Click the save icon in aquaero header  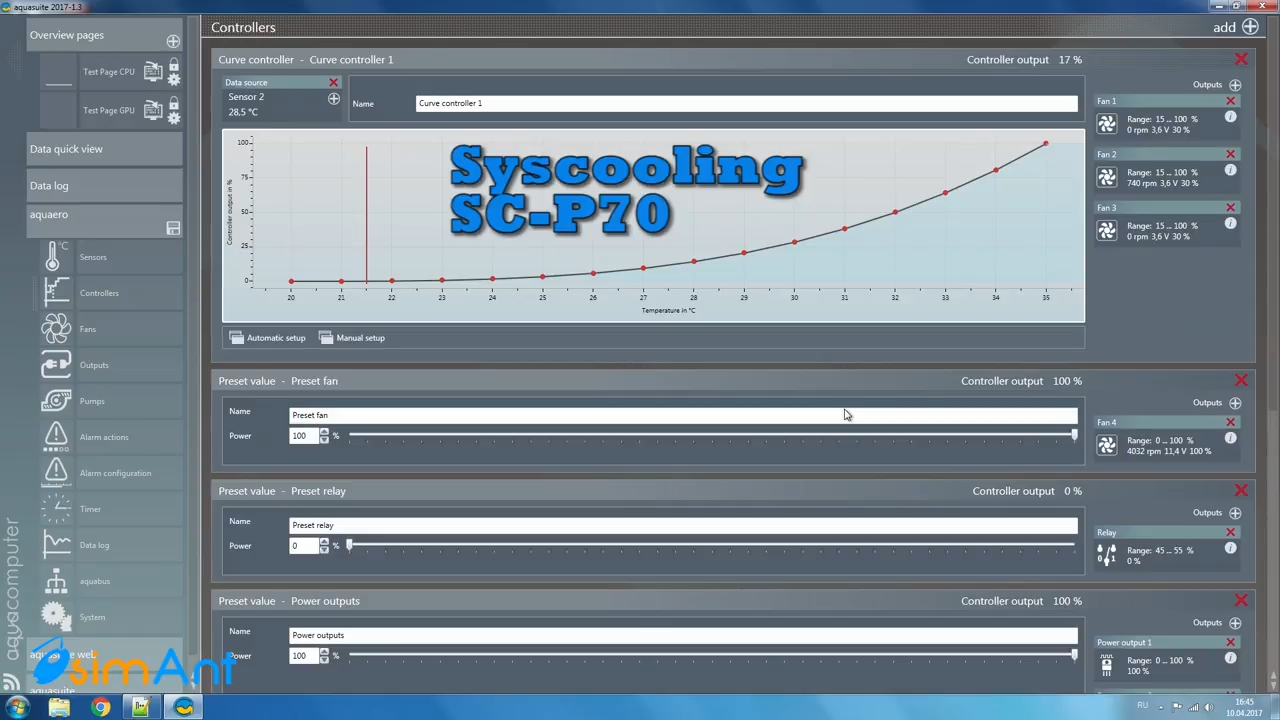[x=173, y=229]
